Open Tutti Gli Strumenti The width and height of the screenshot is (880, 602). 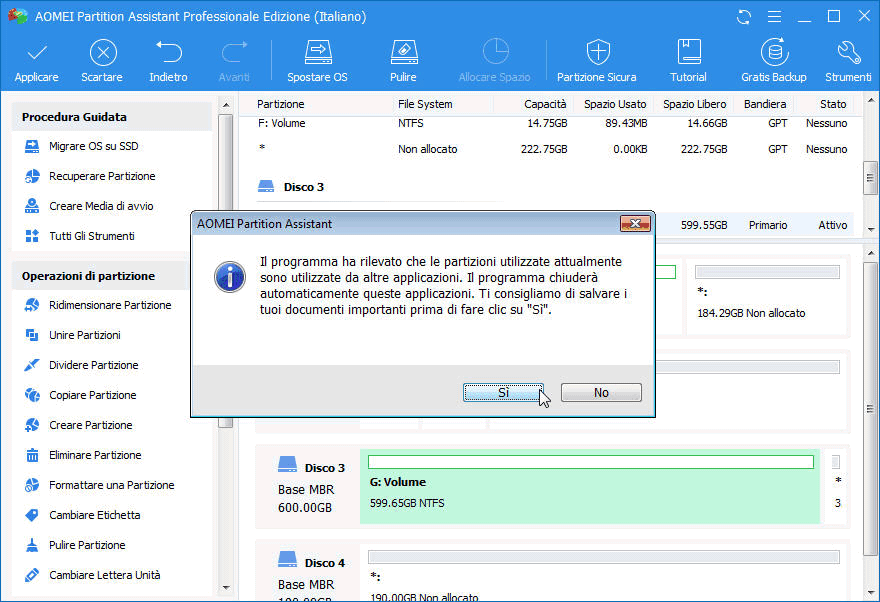pyautogui.click(x=80, y=236)
